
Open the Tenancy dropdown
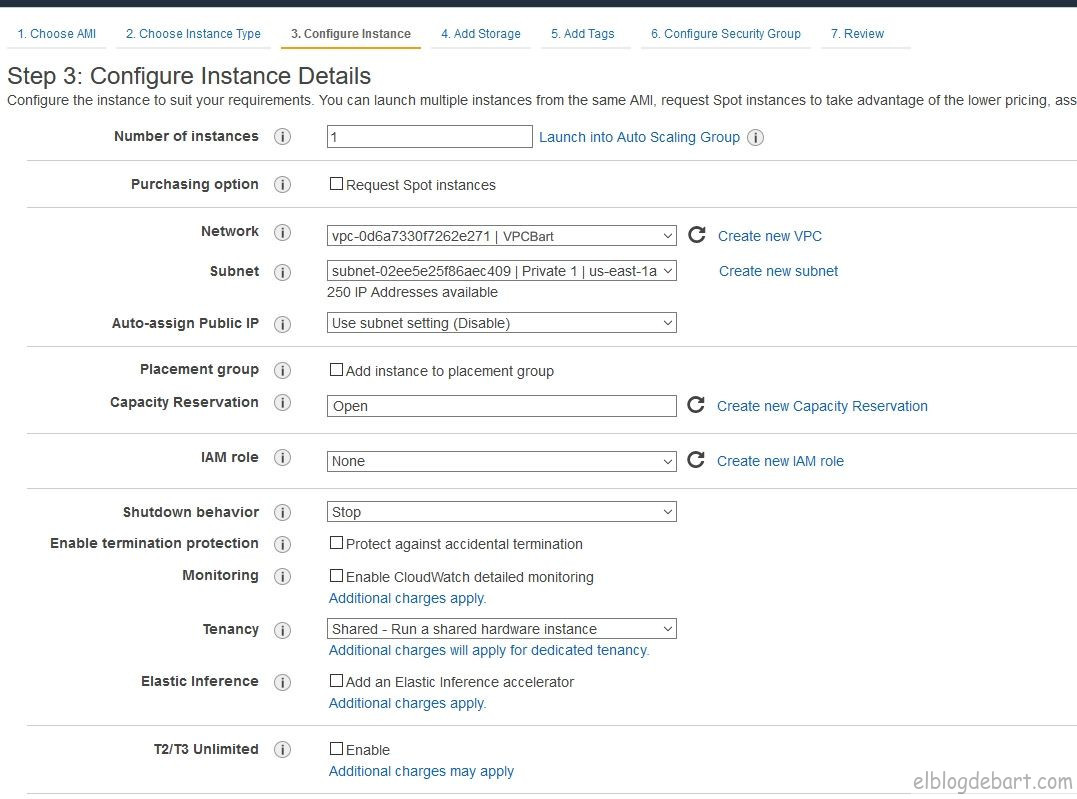point(501,629)
